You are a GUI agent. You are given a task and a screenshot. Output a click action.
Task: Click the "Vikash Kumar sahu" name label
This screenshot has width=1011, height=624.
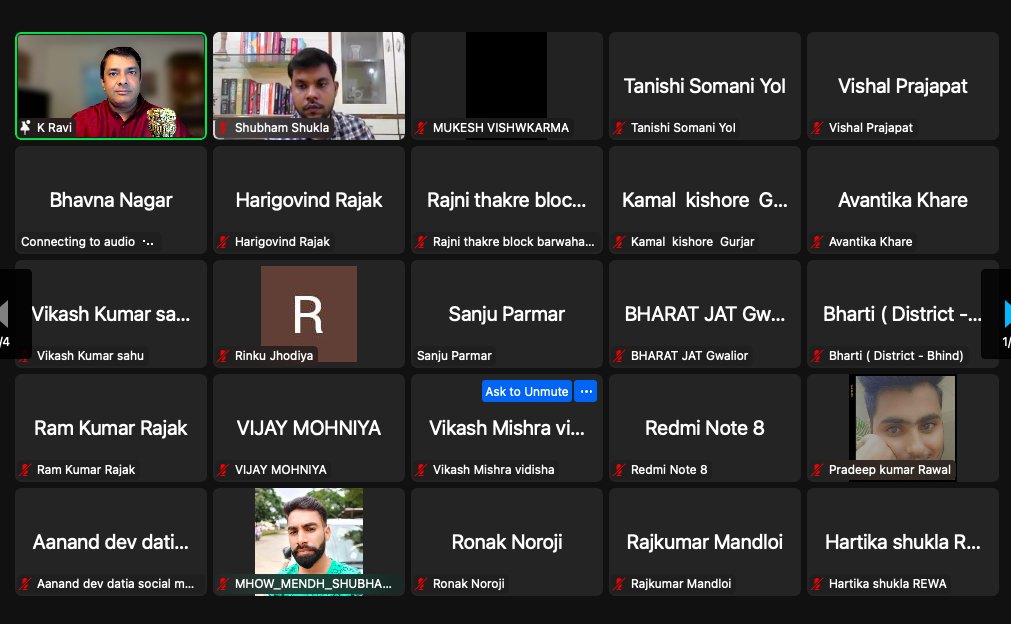coord(90,356)
